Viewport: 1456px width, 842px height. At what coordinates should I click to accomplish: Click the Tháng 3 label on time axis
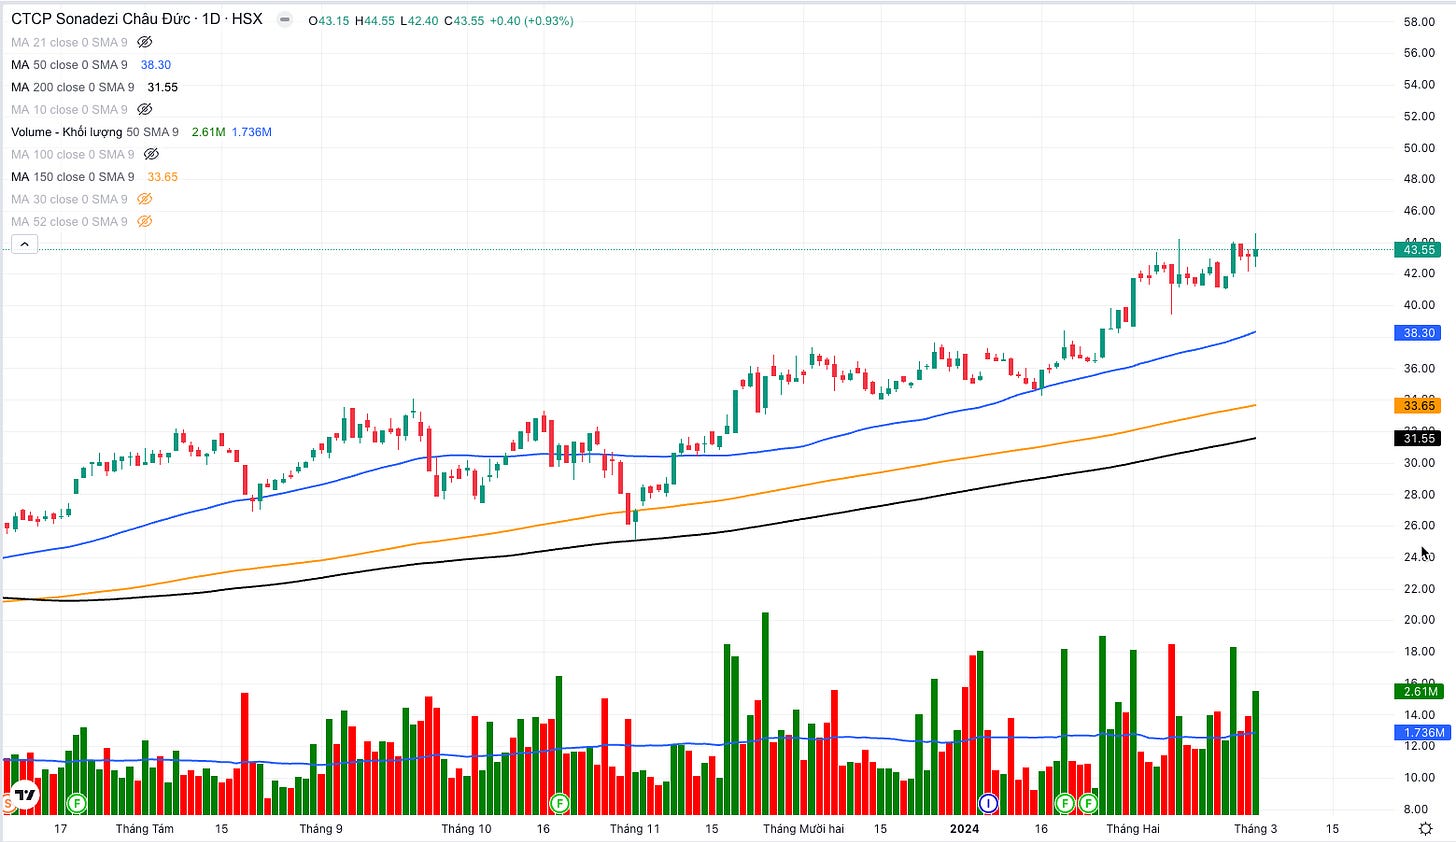(x=1256, y=829)
